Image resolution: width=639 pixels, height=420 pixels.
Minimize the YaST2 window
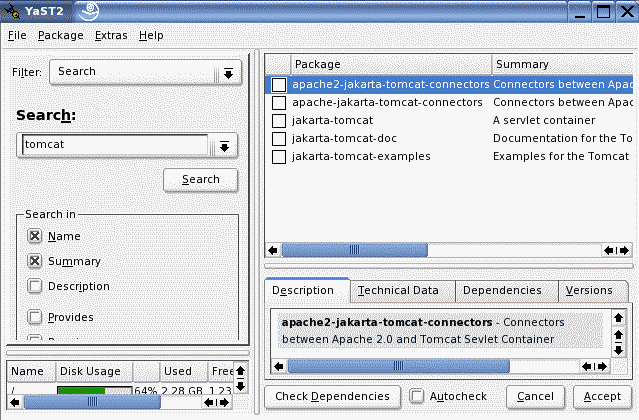click(580, 11)
